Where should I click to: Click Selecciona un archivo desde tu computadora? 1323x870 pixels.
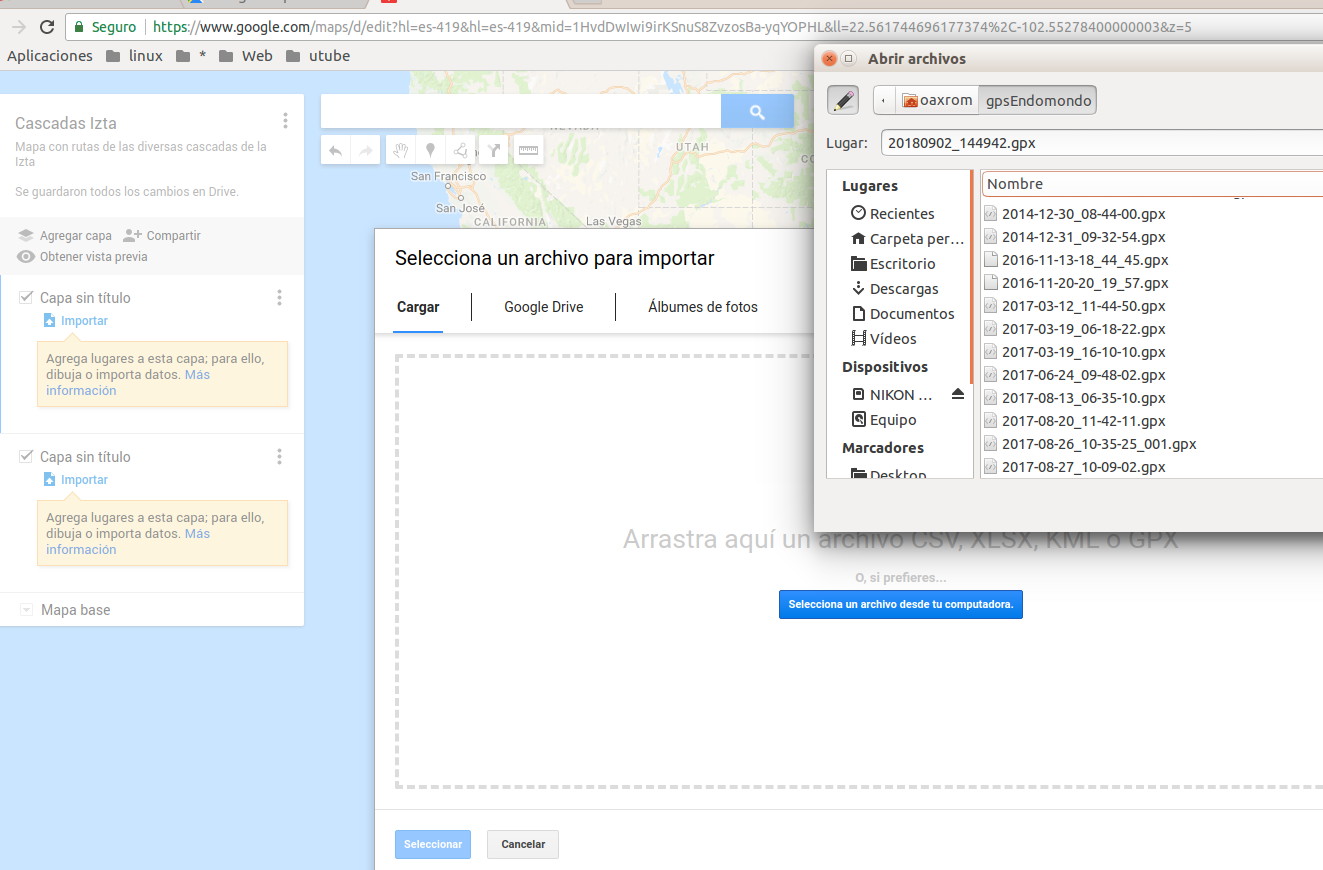[900, 604]
